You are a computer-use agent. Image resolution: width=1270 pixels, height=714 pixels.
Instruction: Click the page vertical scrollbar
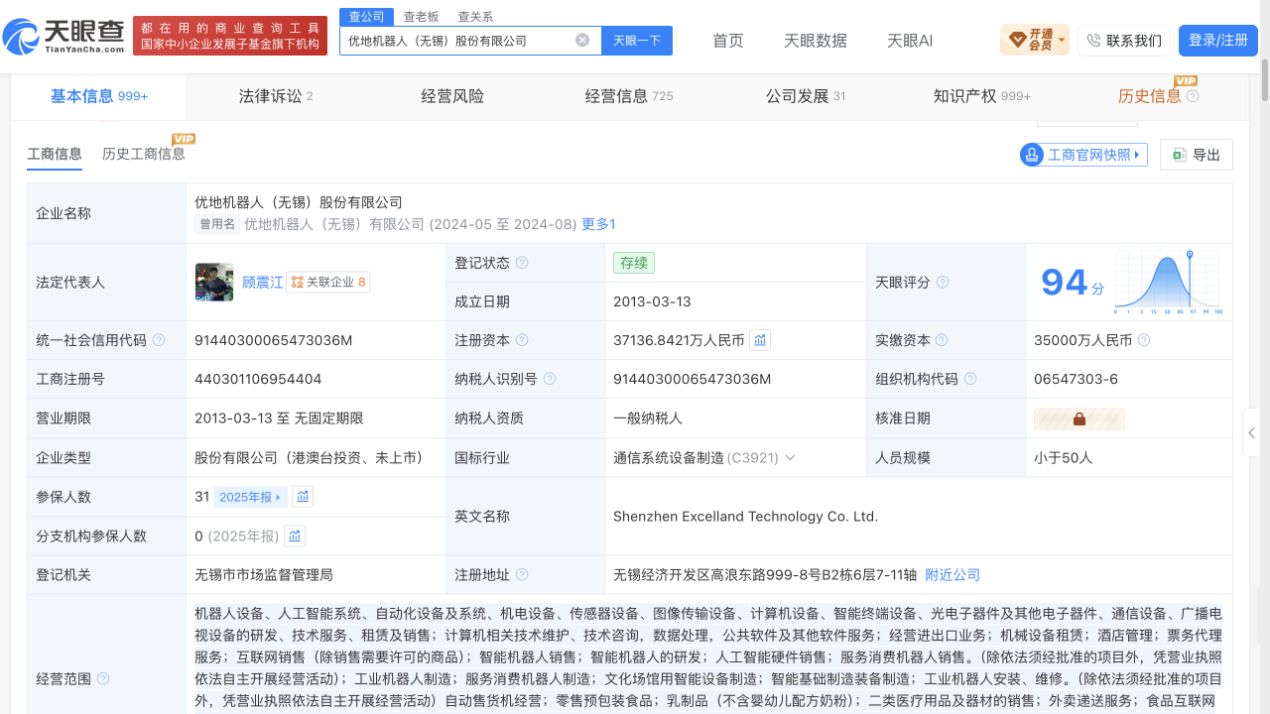pos(1264,80)
